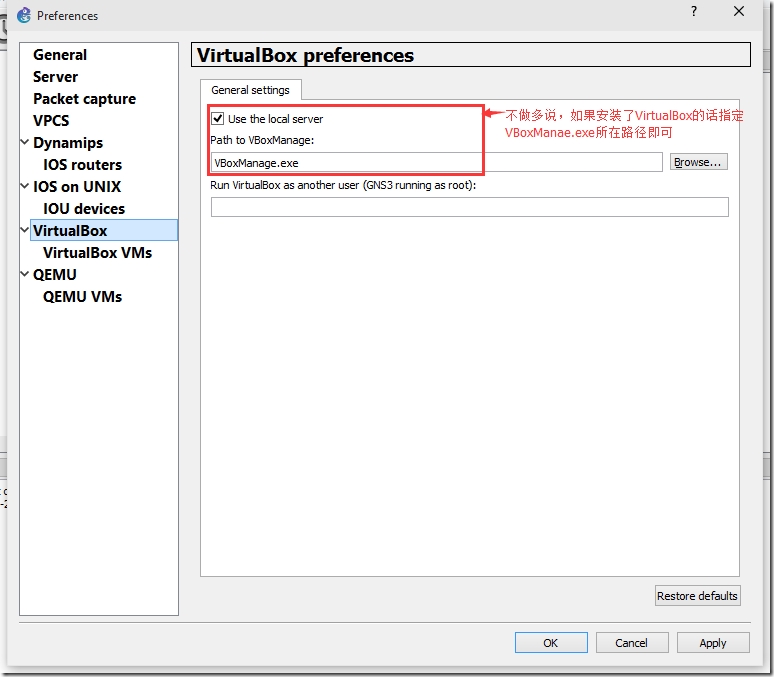Select Server in the preferences list
The image size is (774, 677).
55,77
